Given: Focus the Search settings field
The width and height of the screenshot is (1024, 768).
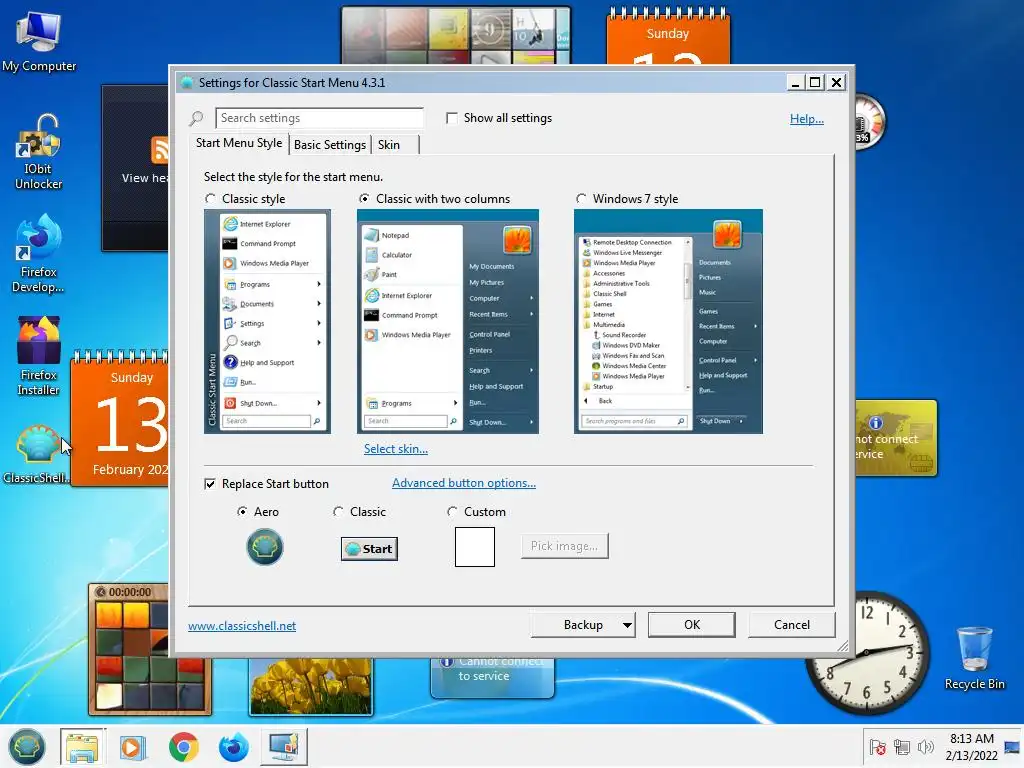Looking at the screenshot, I should tap(319, 118).
